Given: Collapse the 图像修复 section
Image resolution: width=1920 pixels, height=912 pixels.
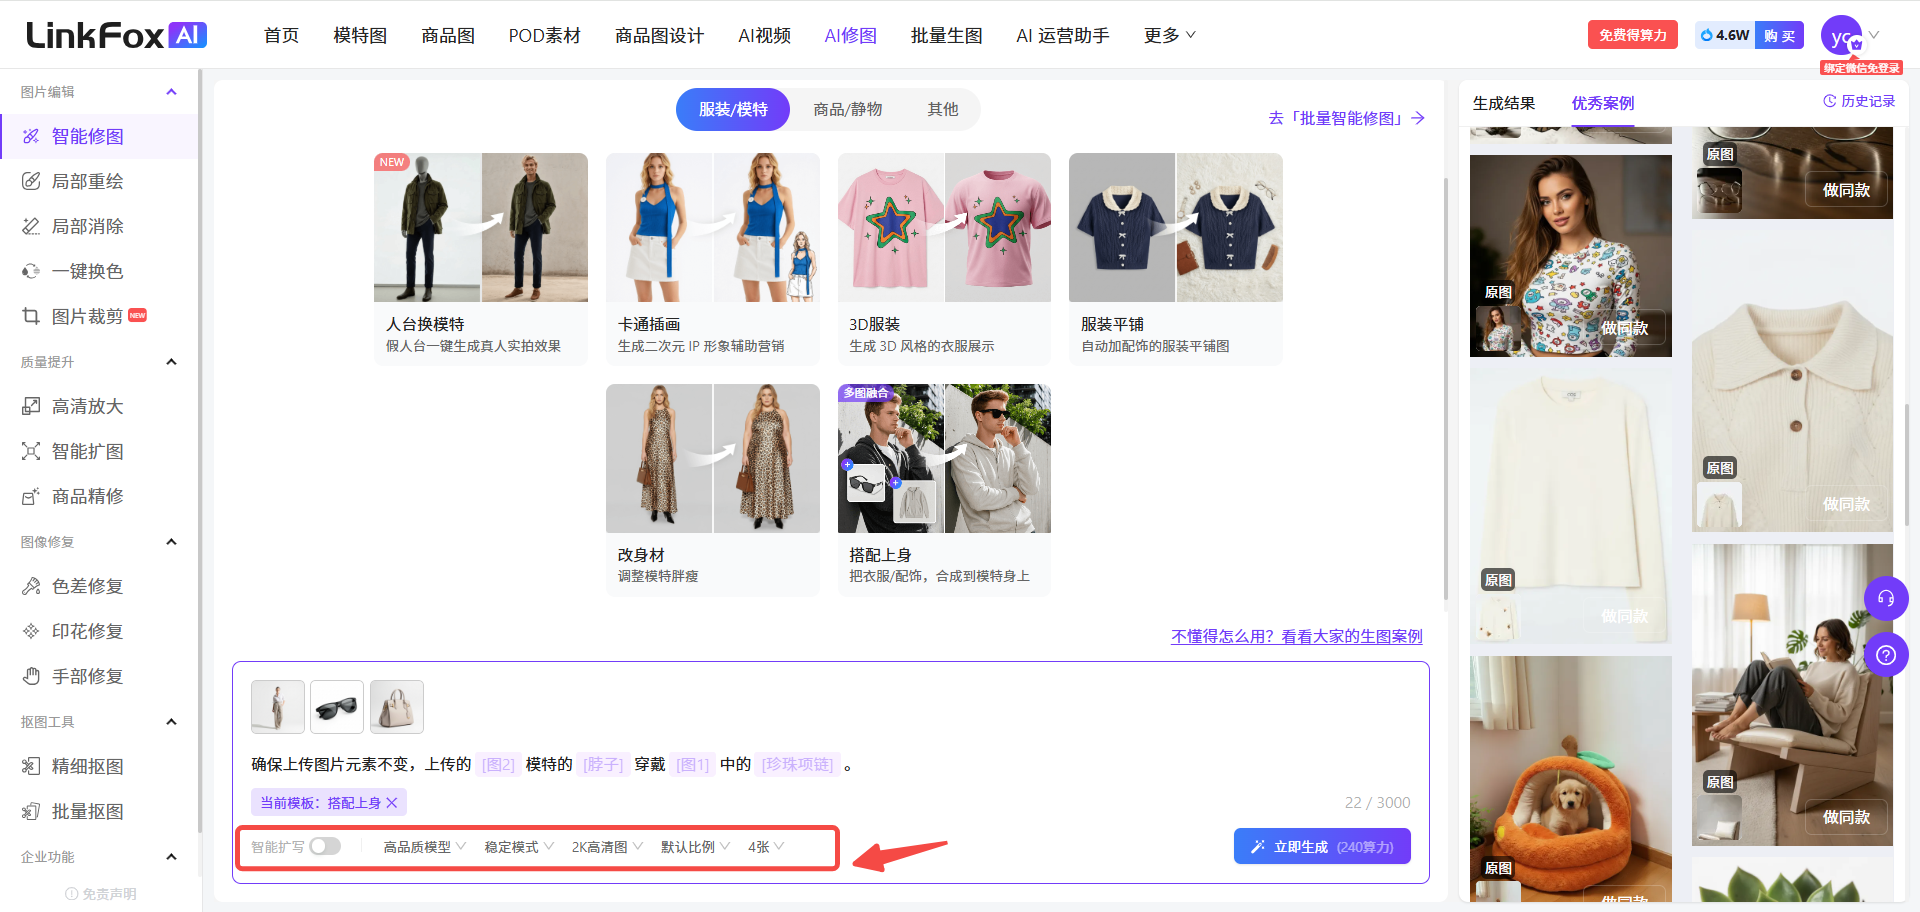Looking at the screenshot, I should 171,542.
